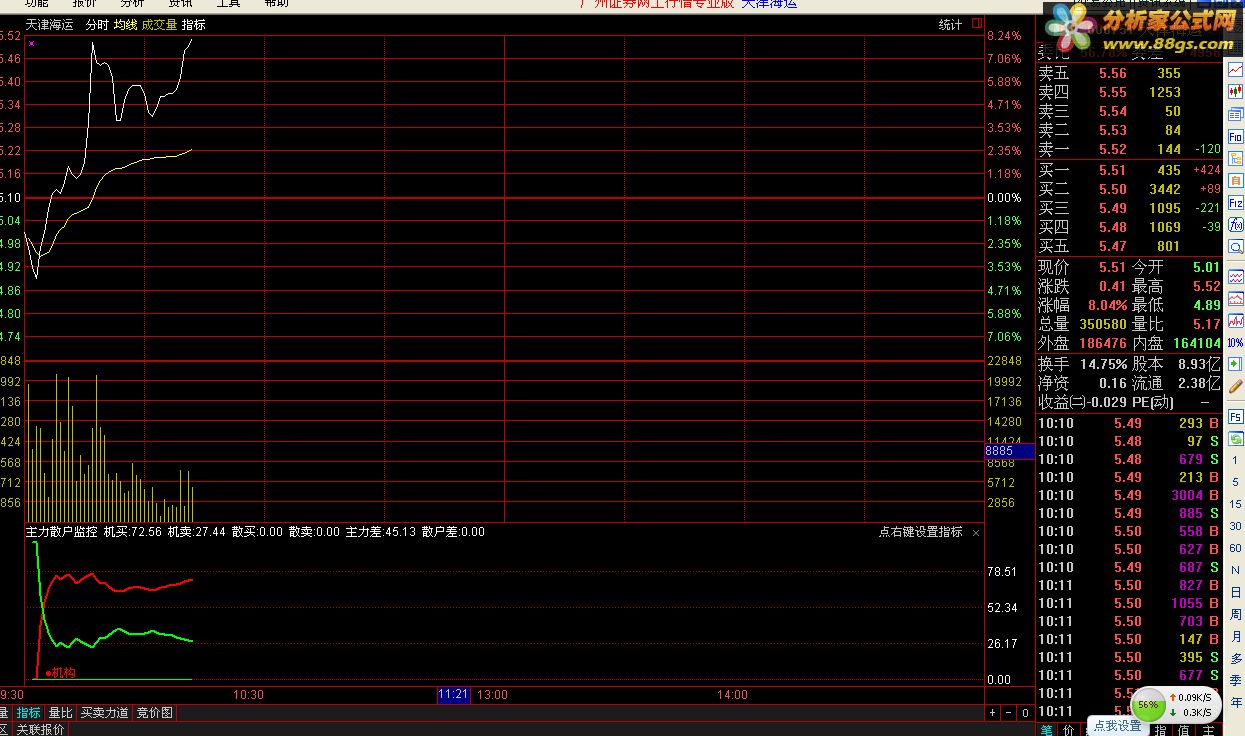Screen dimensions: 1245x736
Task: Switch to yearly period 年
Action: pyautogui.click(x=1236, y=702)
